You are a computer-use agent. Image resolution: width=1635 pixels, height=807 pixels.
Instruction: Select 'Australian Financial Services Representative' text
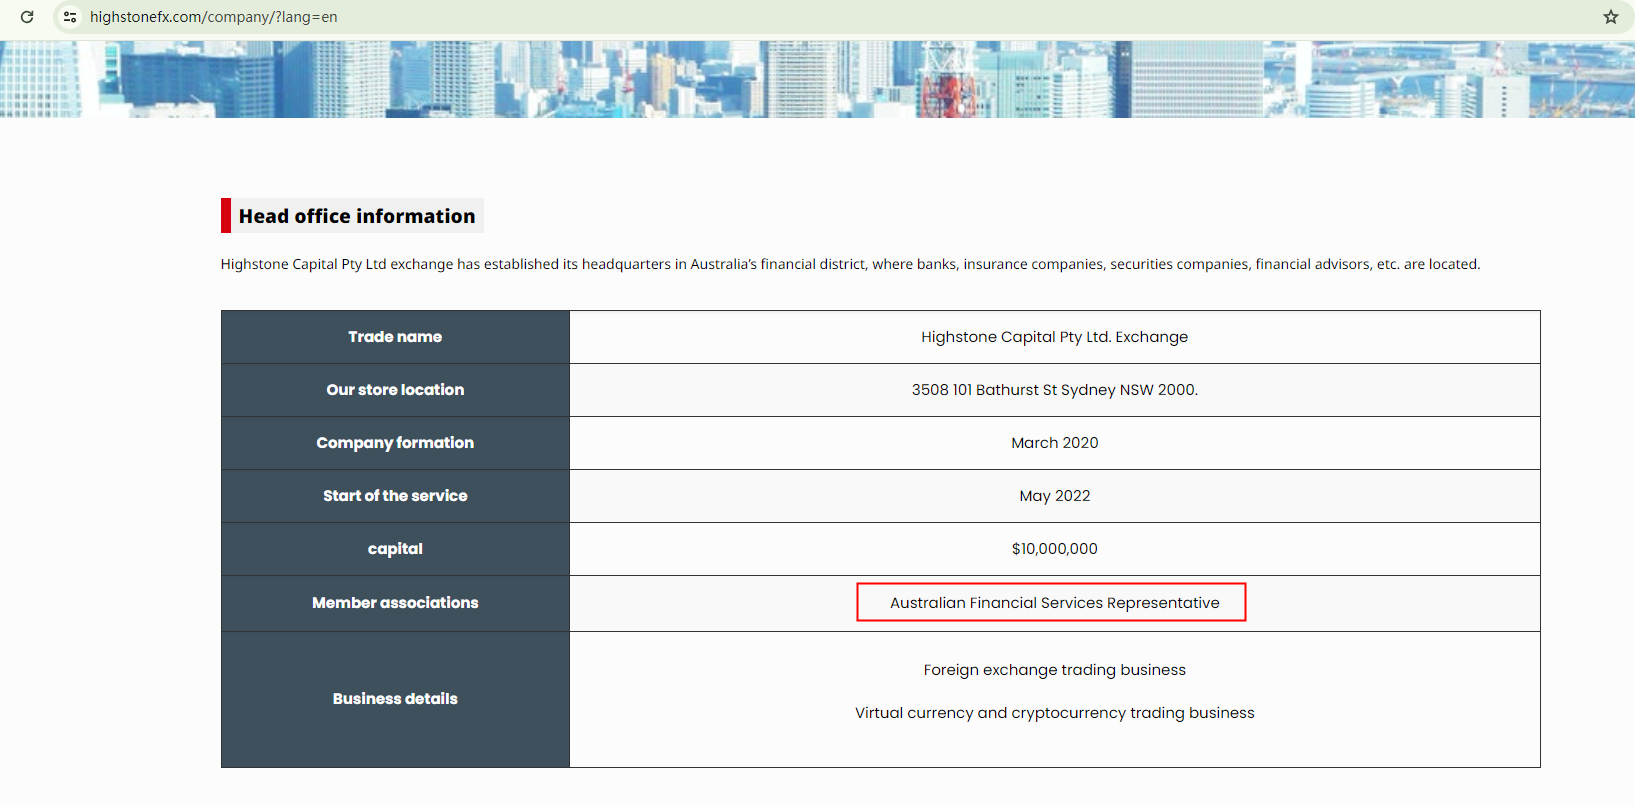point(1054,603)
